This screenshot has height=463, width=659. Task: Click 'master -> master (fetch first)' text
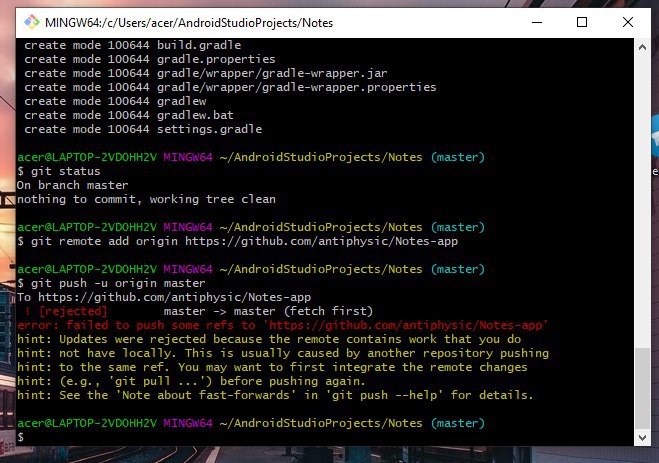click(268, 311)
